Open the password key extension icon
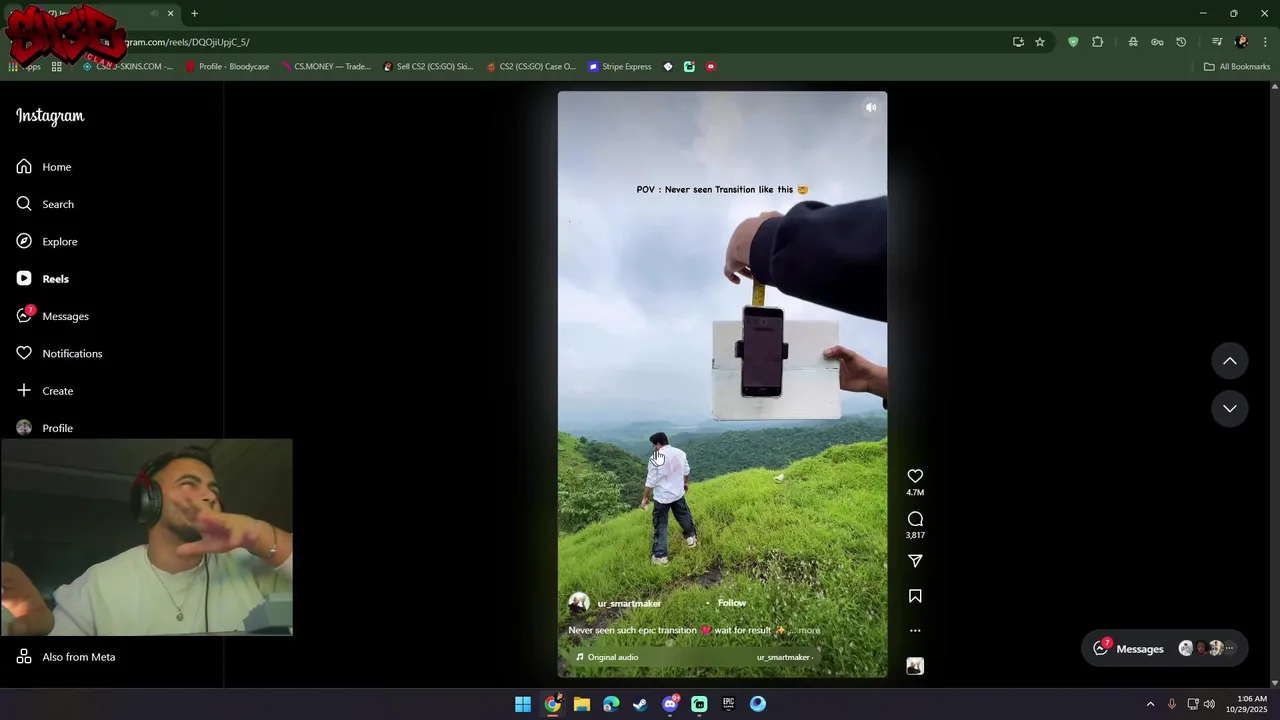The image size is (1280, 720). click(1157, 42)
